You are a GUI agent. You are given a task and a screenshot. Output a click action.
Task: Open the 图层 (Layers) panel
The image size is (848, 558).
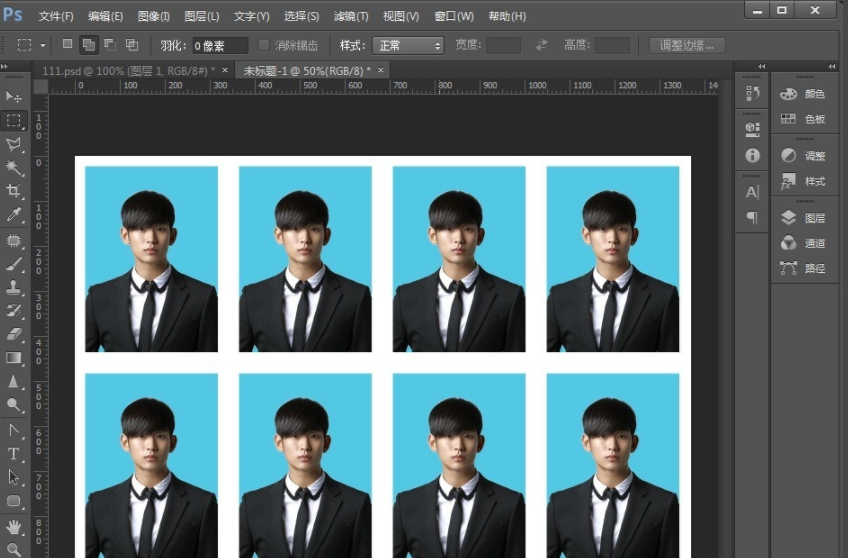(804, 218)
